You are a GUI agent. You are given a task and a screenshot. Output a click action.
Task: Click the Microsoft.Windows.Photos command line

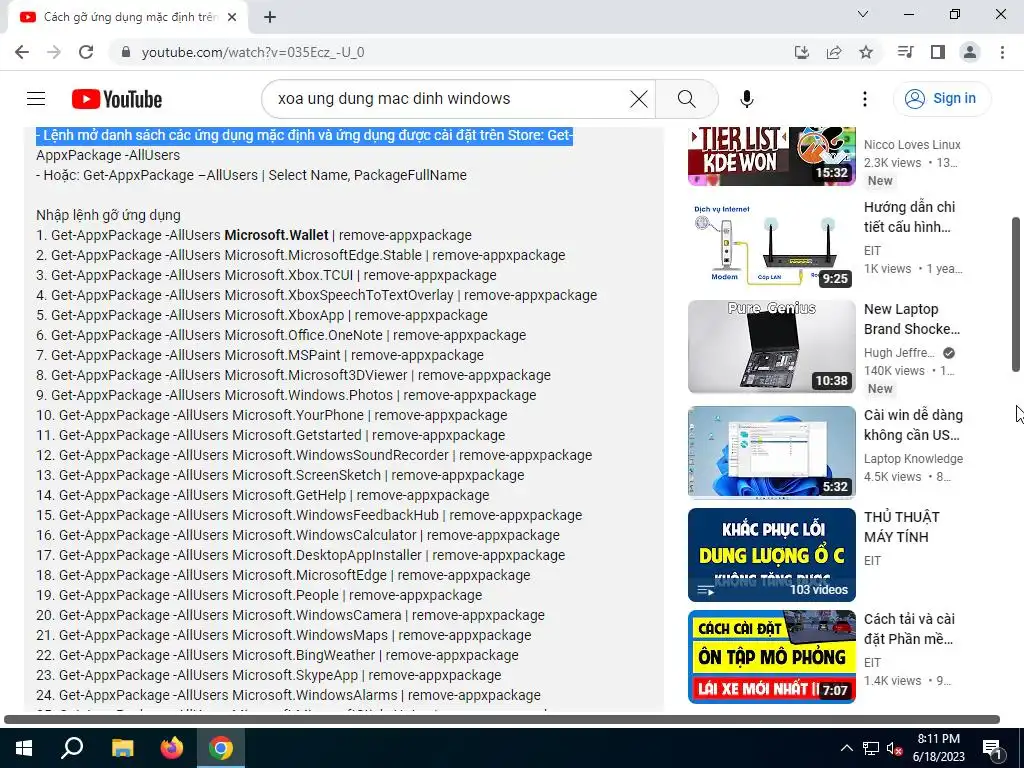[286, 395]
